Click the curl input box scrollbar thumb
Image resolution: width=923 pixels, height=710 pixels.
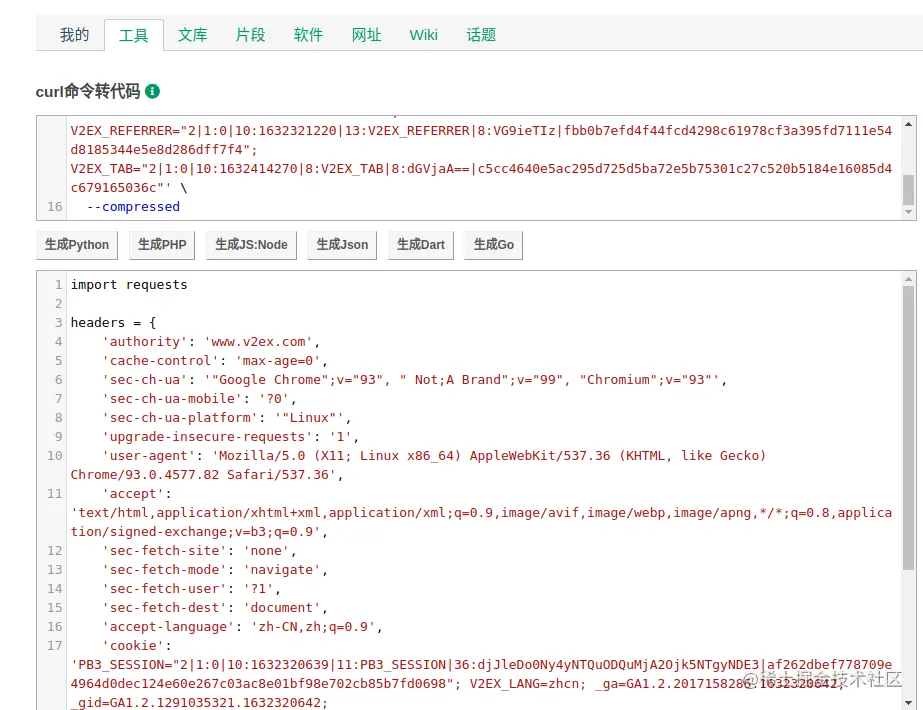tap(908, 189)
